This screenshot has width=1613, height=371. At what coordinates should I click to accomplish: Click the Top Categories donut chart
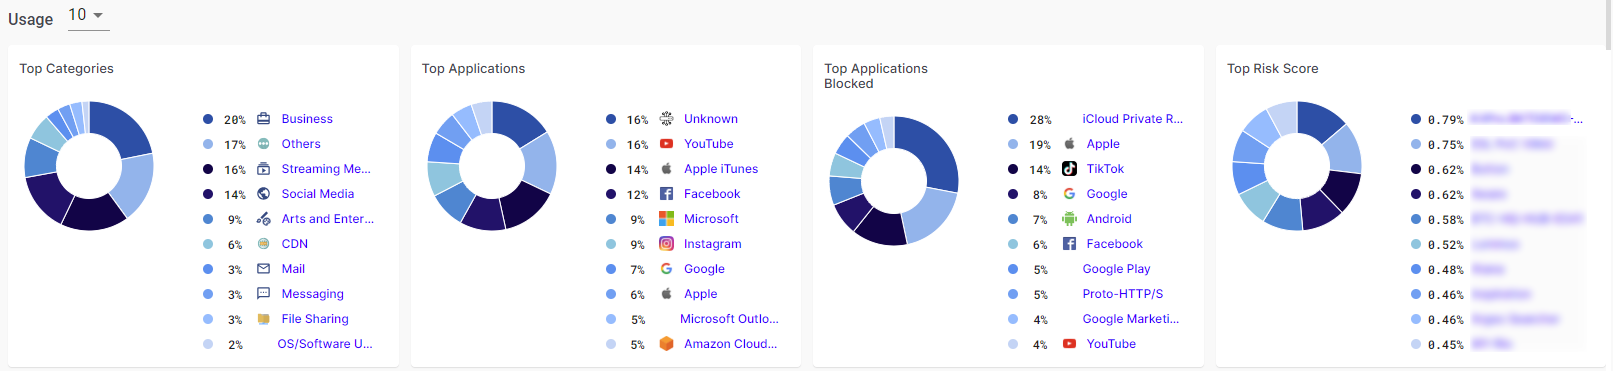point(89,166)
